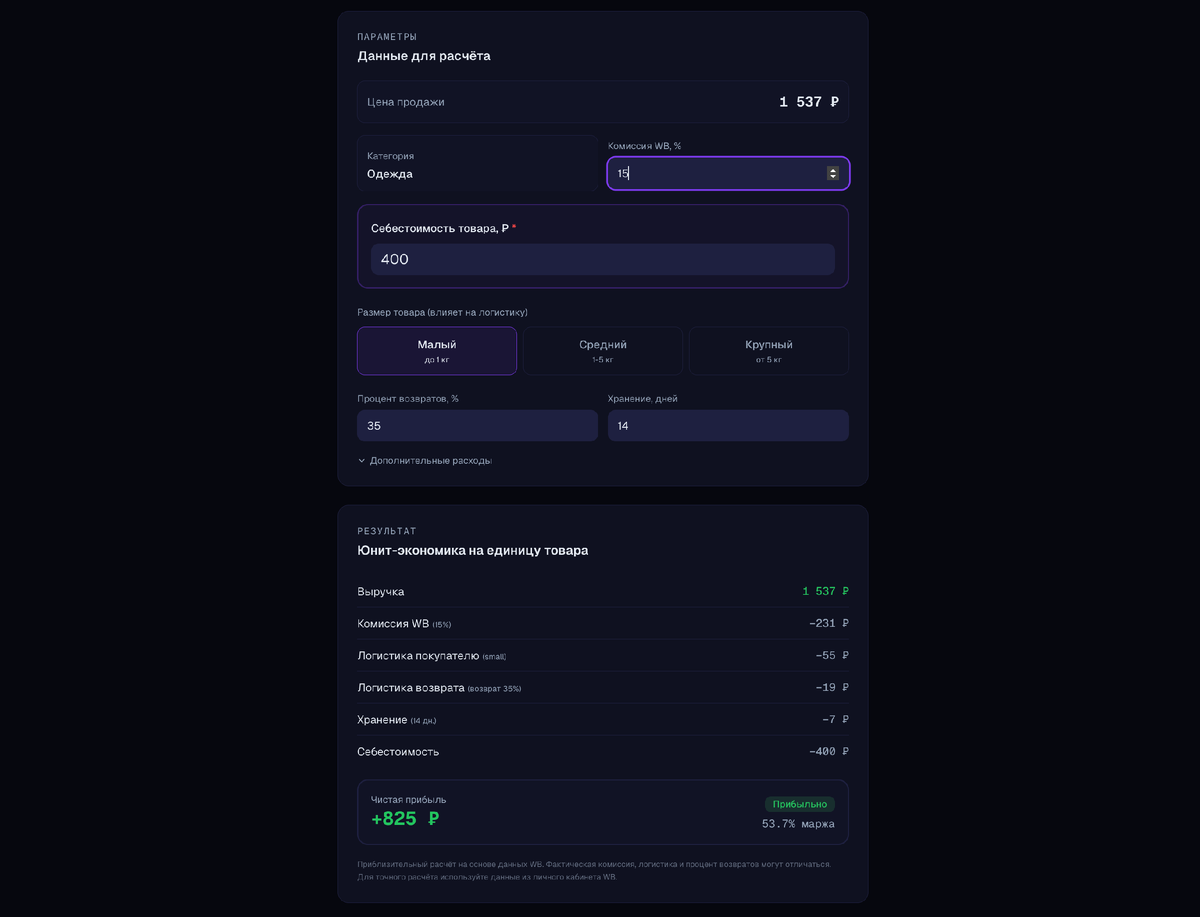The width and height of the screenshot is (1200, 917).
Task: Click the Комиссия WB result row
Action: click(x=603, y=623)
